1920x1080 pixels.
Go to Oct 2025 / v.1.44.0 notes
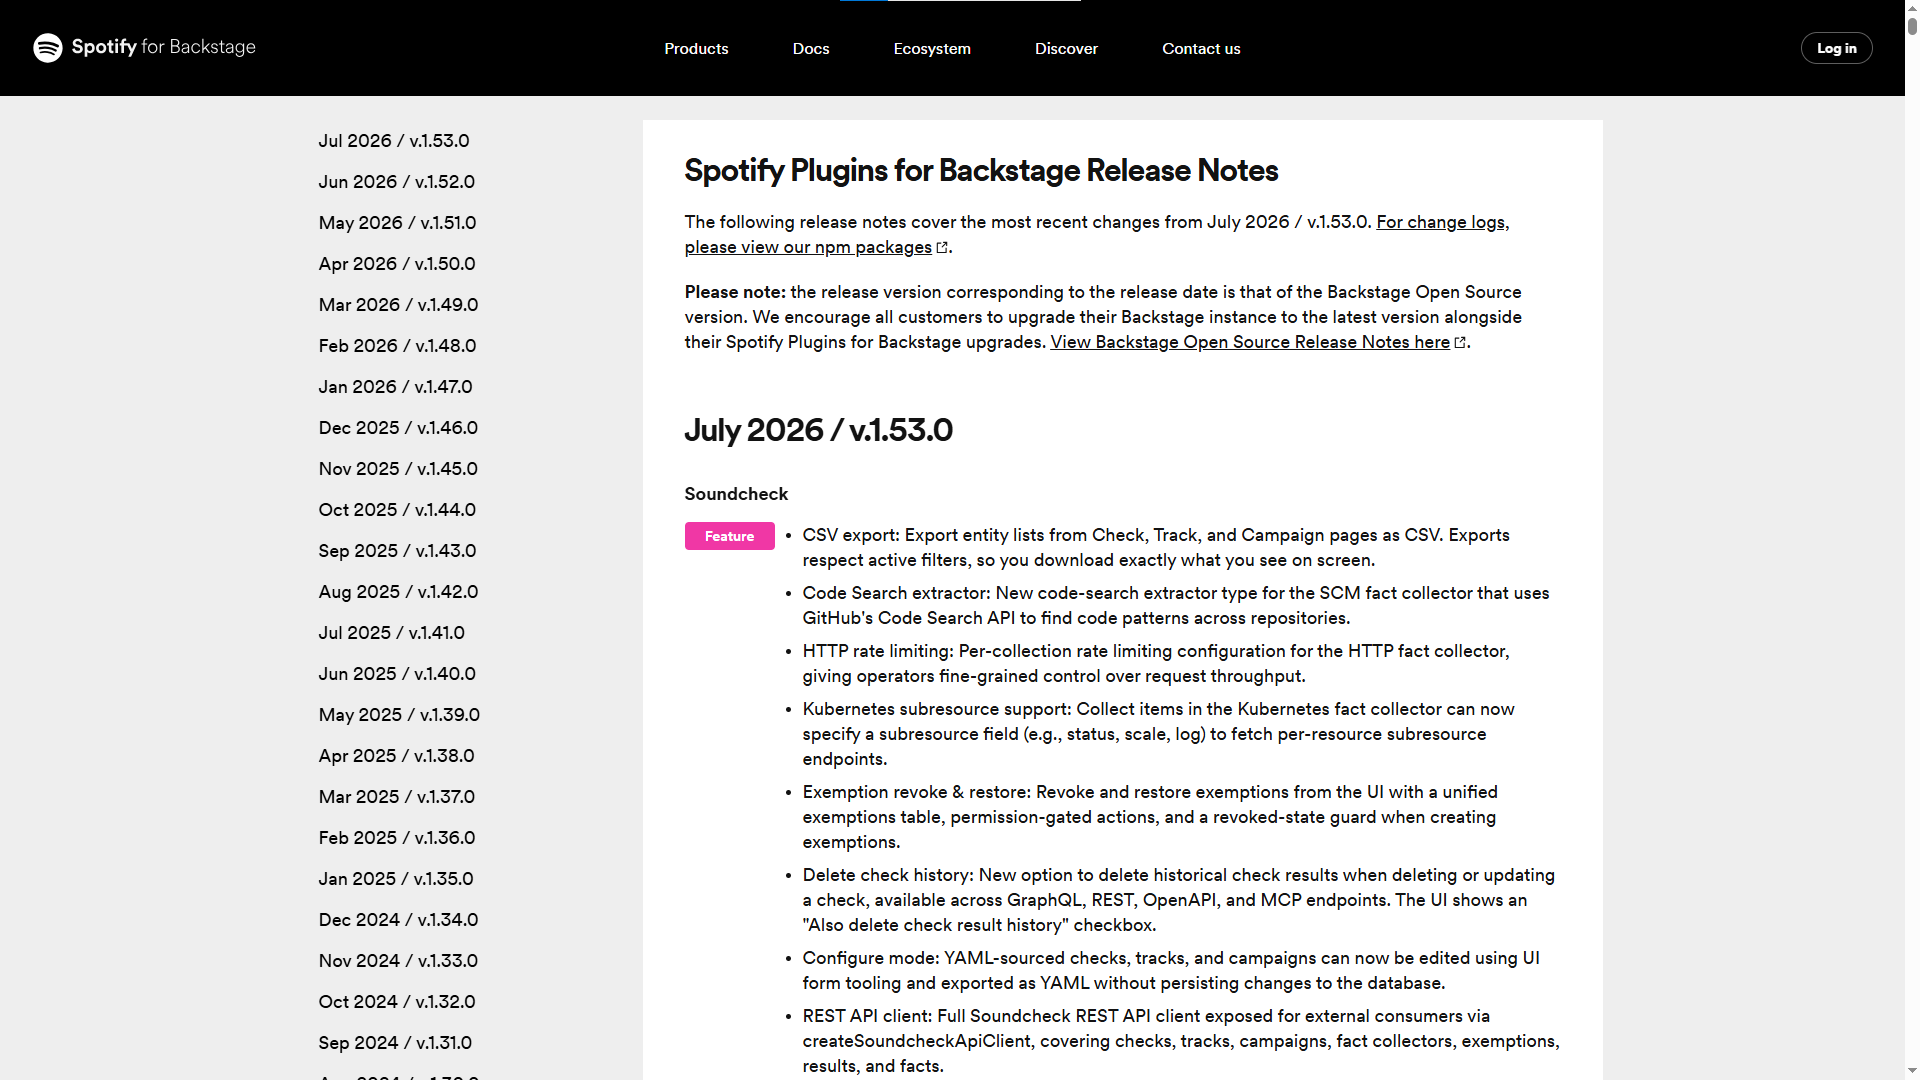point(398,510)
